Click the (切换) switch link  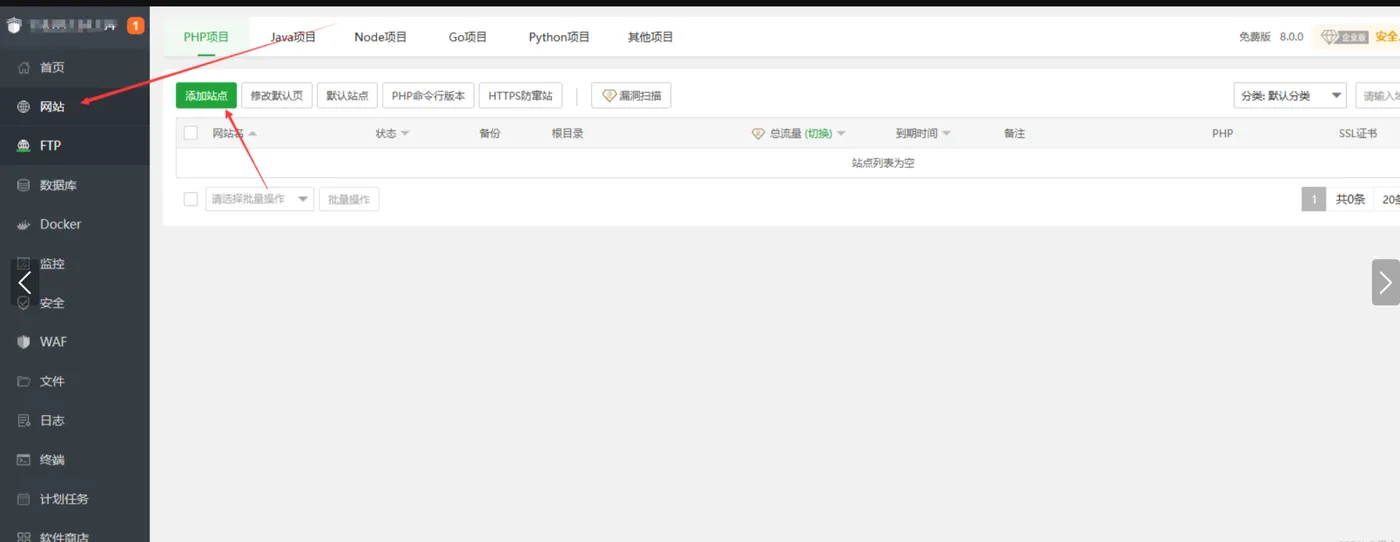pos(819,133)
